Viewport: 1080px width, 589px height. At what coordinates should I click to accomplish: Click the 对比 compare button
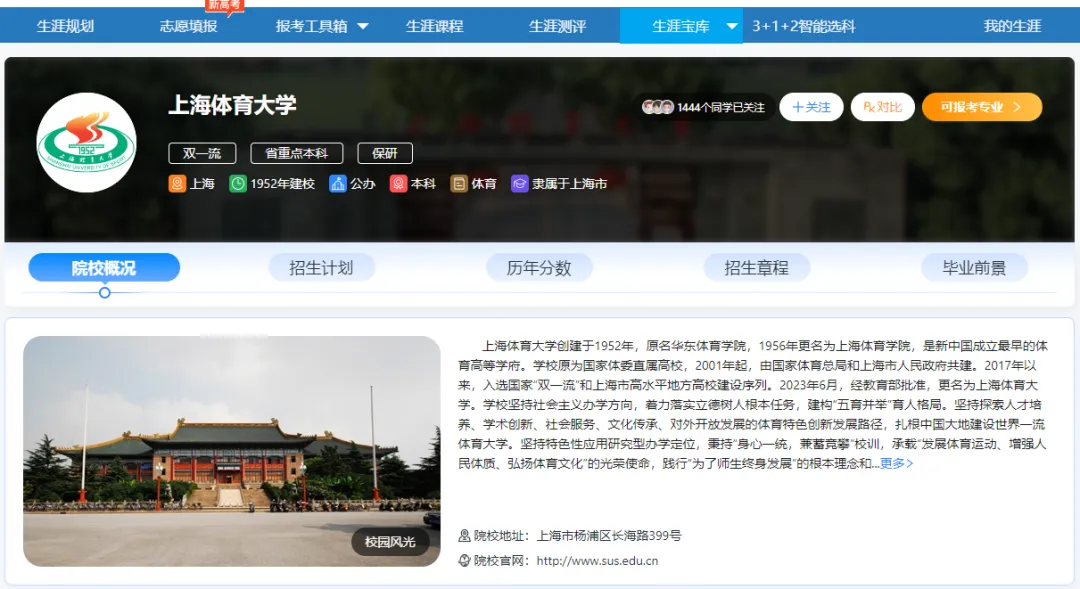[x=883, y=107]
